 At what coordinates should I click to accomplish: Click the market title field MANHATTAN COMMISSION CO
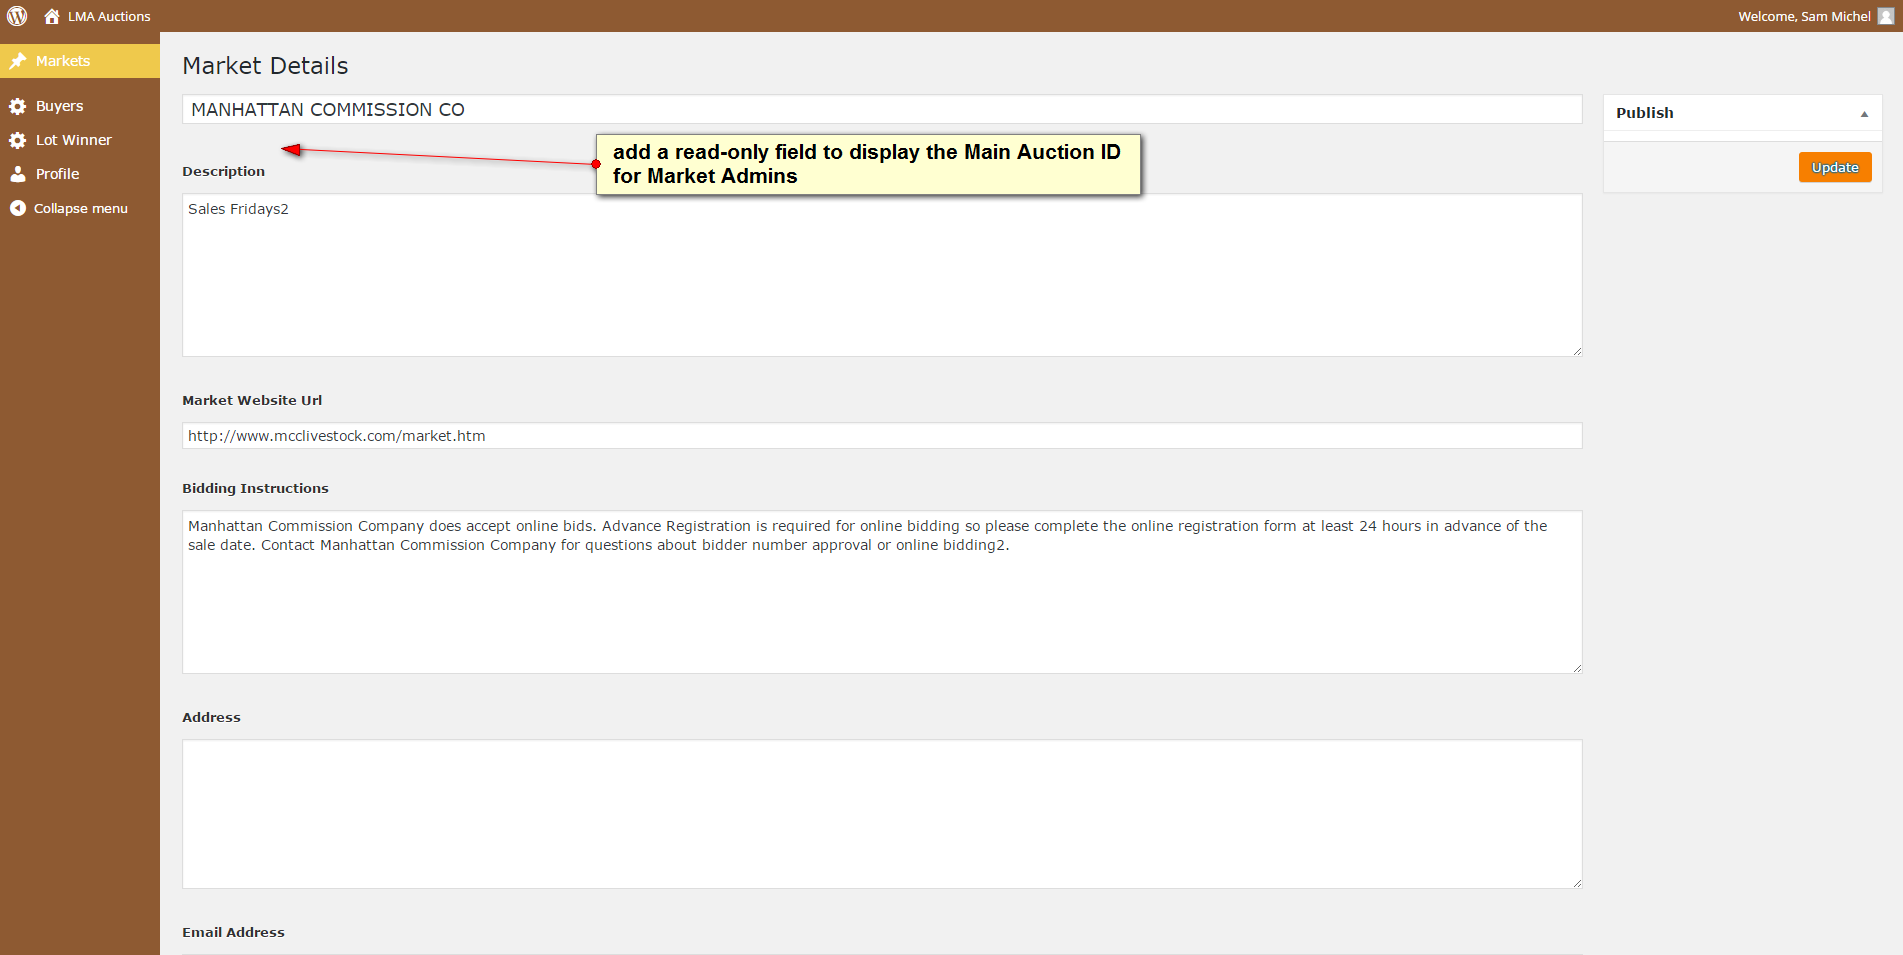pyautogui.click(x=882, y=109)
